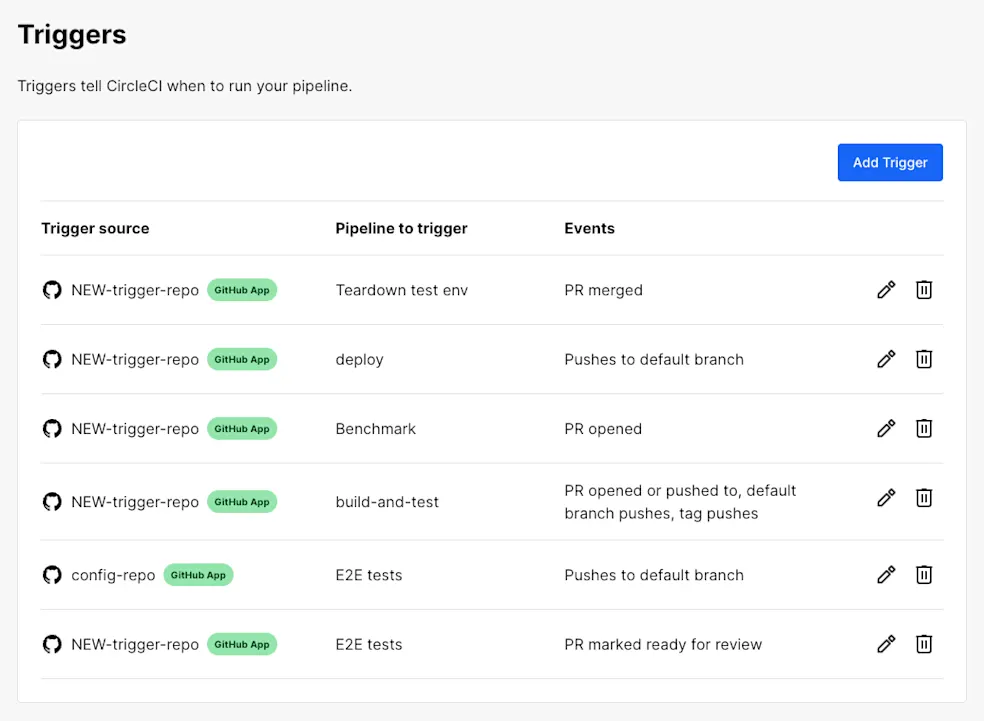
Task: Click the GitHub App badge next to config-repo
Action: tap(198, 575)
